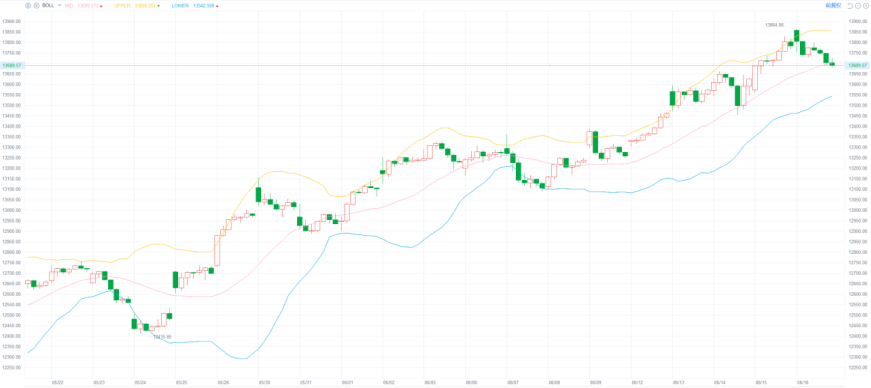Click the 06/16 date label
This screenshot has width=871, height=388.
point(803,382)
